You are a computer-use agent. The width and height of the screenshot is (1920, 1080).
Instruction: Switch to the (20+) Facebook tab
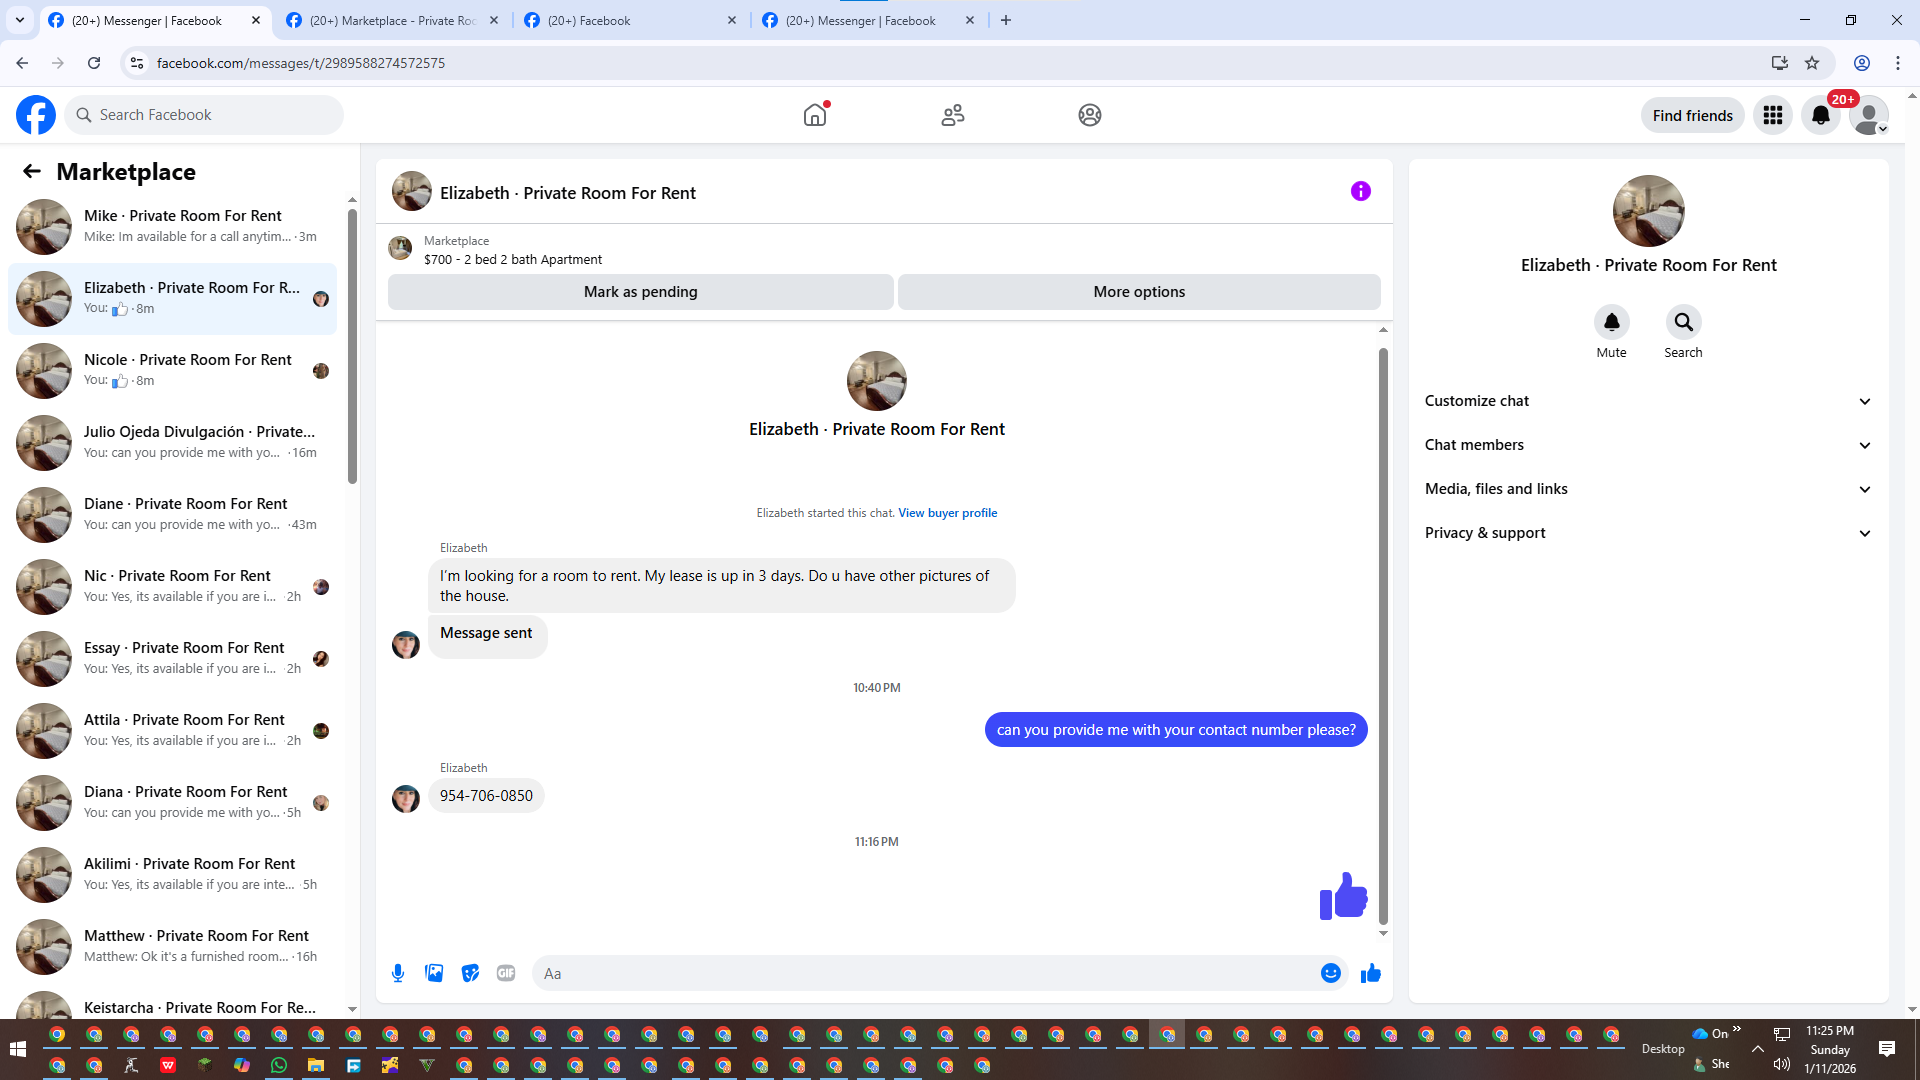tap(630, 20)
